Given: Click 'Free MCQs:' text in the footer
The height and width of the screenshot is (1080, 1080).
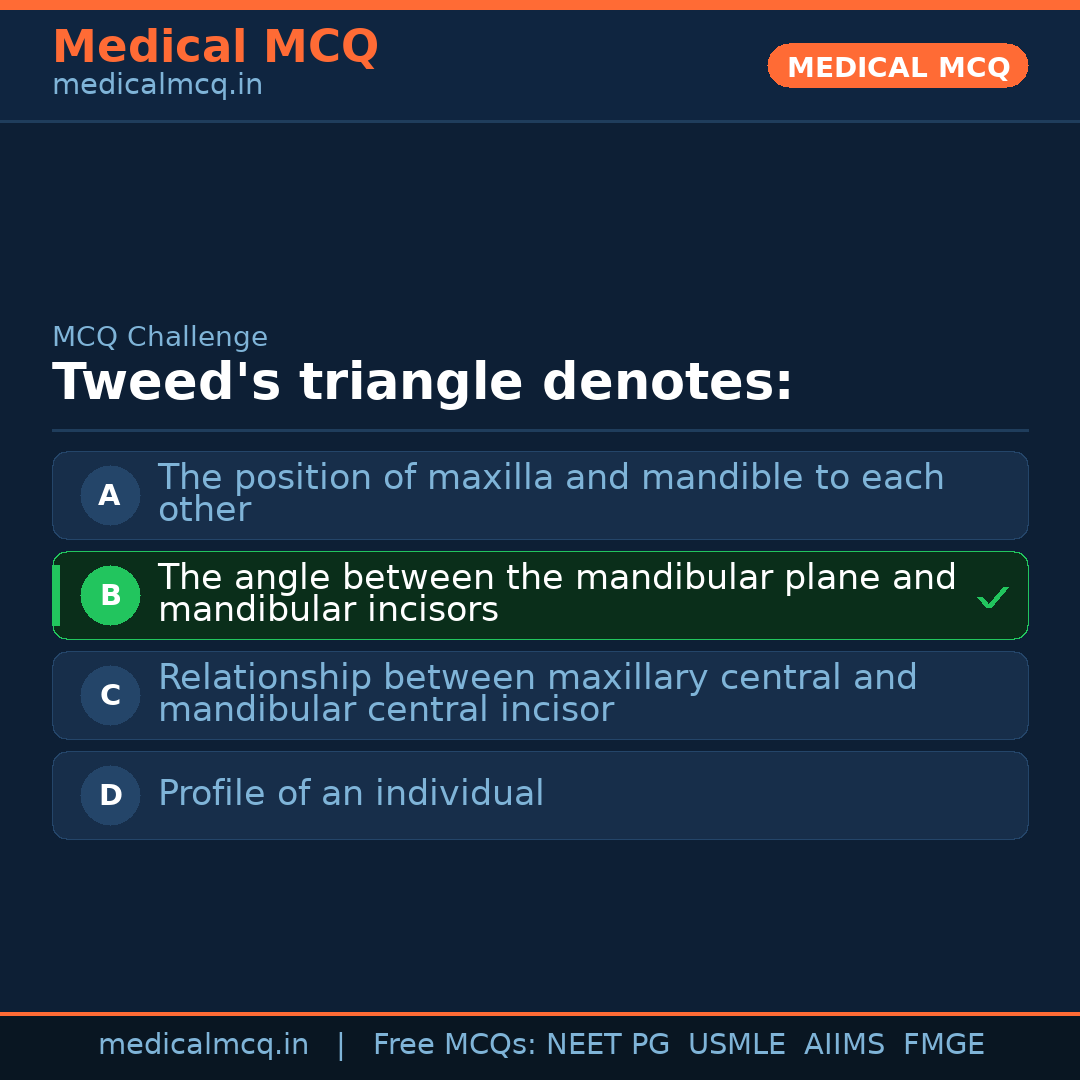Looking at the screenshot, I should click(455, 1045).
